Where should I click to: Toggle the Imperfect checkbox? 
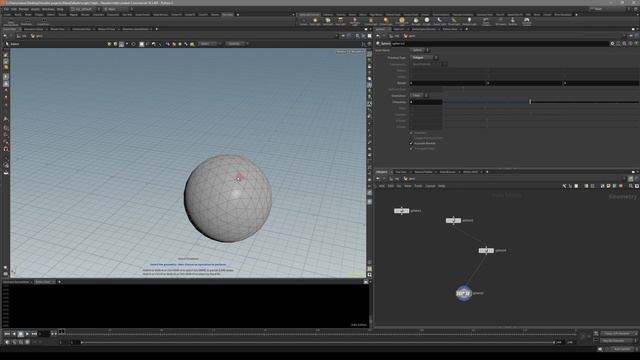(411, 133)
